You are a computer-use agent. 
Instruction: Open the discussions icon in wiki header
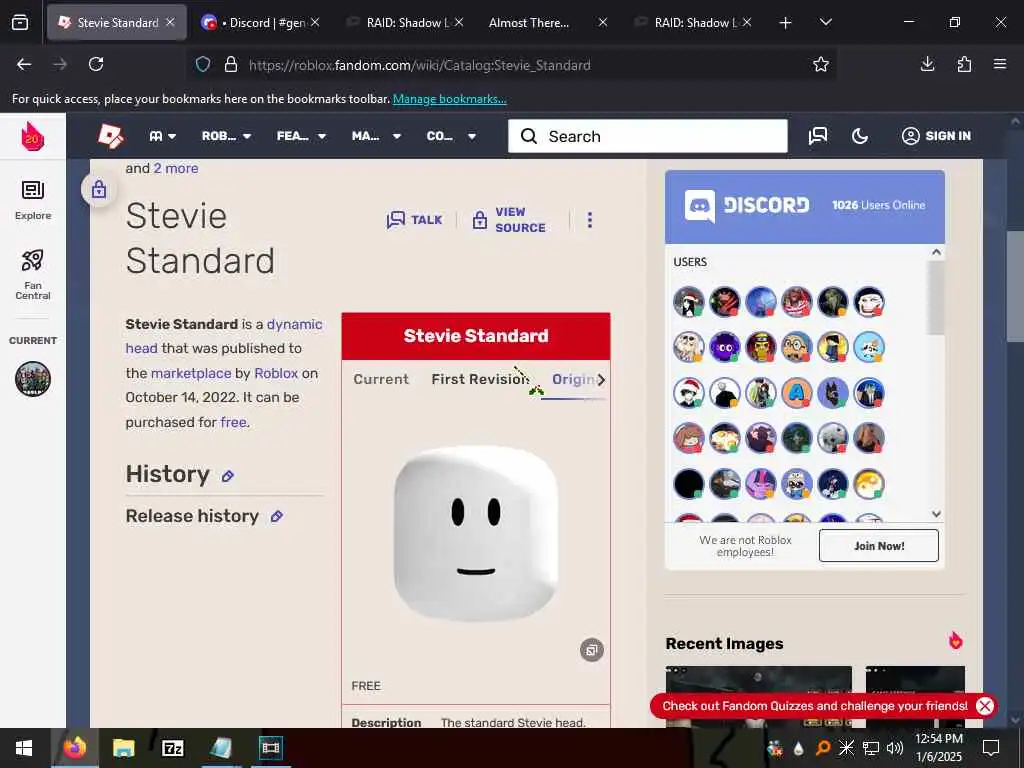818,136
